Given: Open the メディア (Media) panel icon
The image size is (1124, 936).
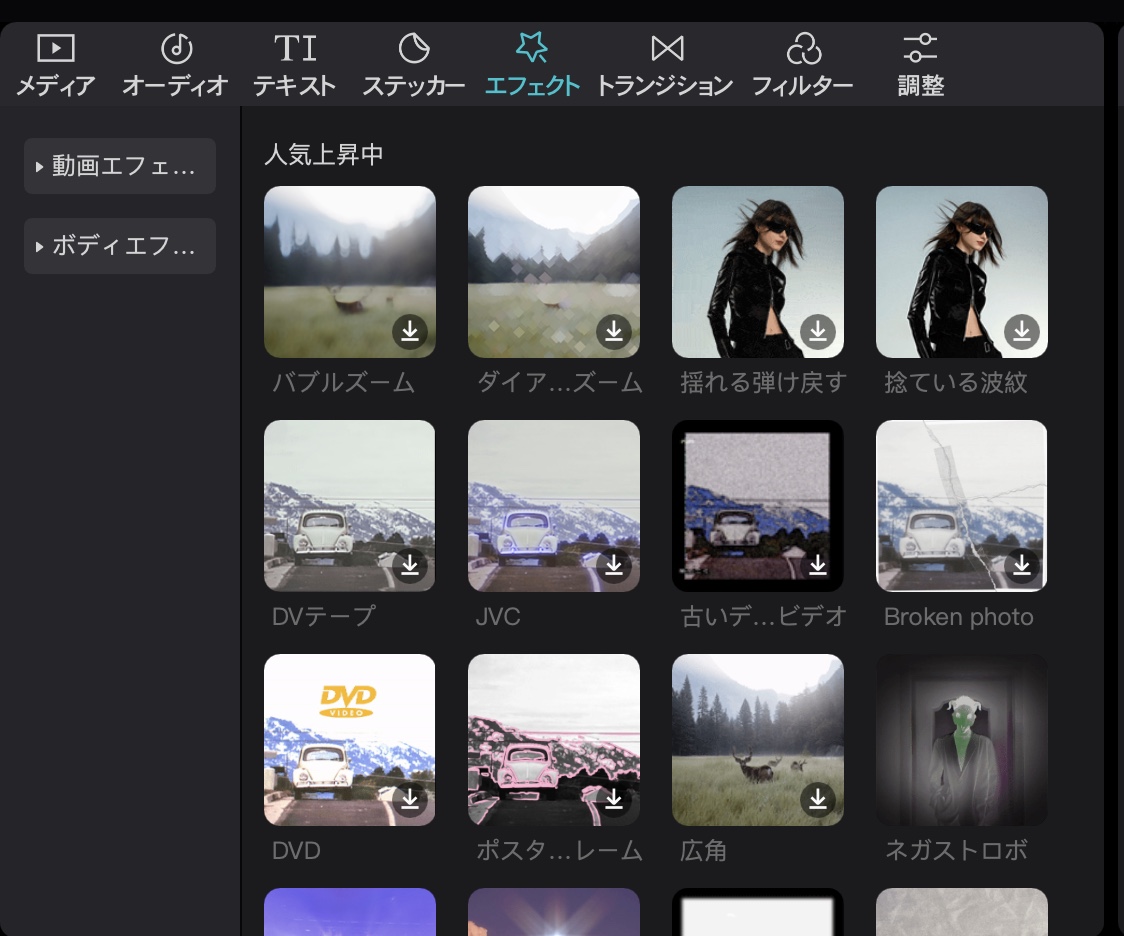Looking at the screenshot, I should [55, 62].
